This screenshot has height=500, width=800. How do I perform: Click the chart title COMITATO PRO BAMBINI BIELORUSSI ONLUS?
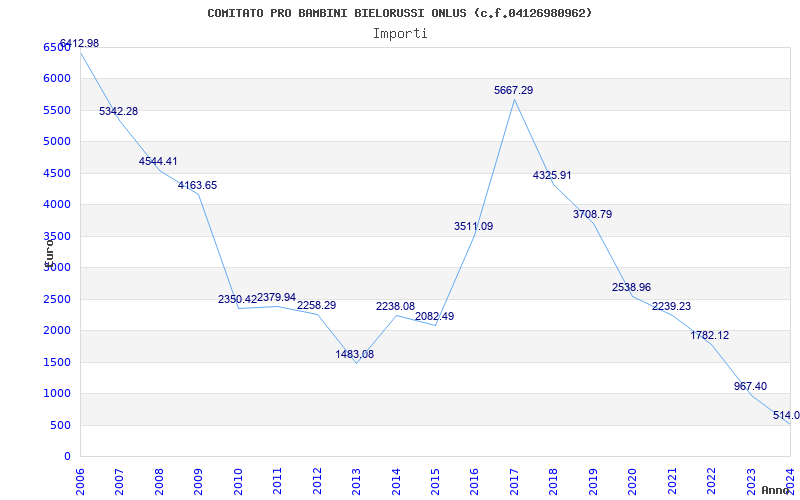coord(399,13)
